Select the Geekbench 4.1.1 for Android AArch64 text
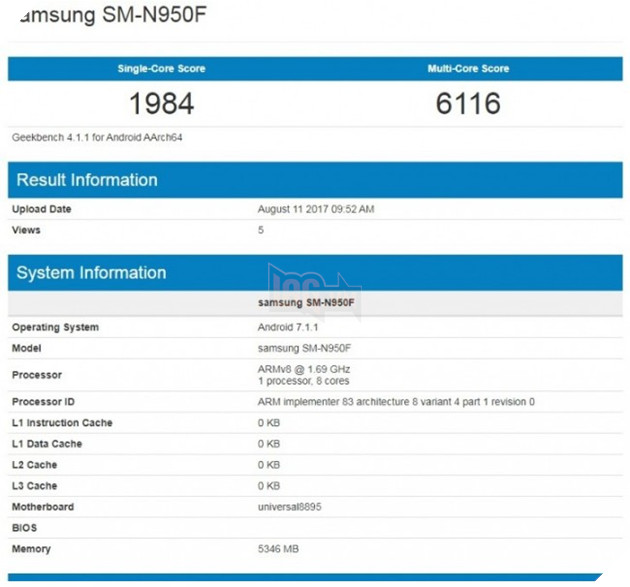Image resolution: width=630 pixels, height=587 pixels. 97,137
